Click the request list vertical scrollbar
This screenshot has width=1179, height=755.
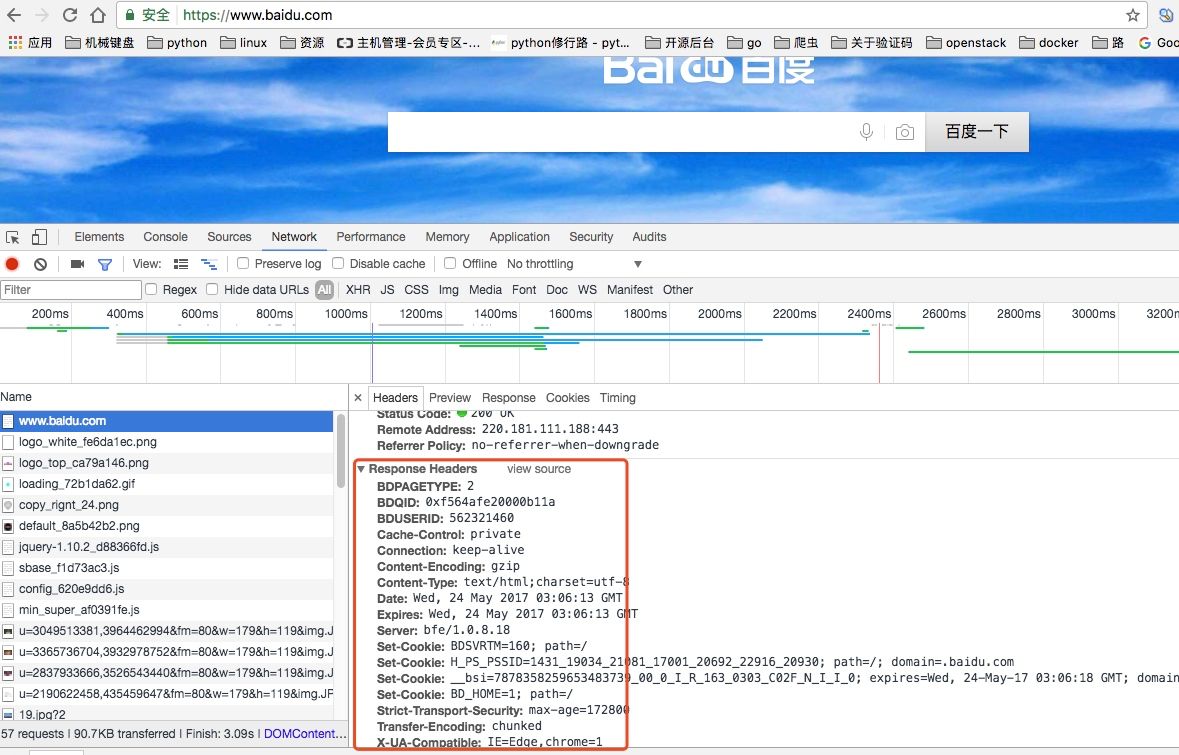pyautogui.click(x=341, y=451)
